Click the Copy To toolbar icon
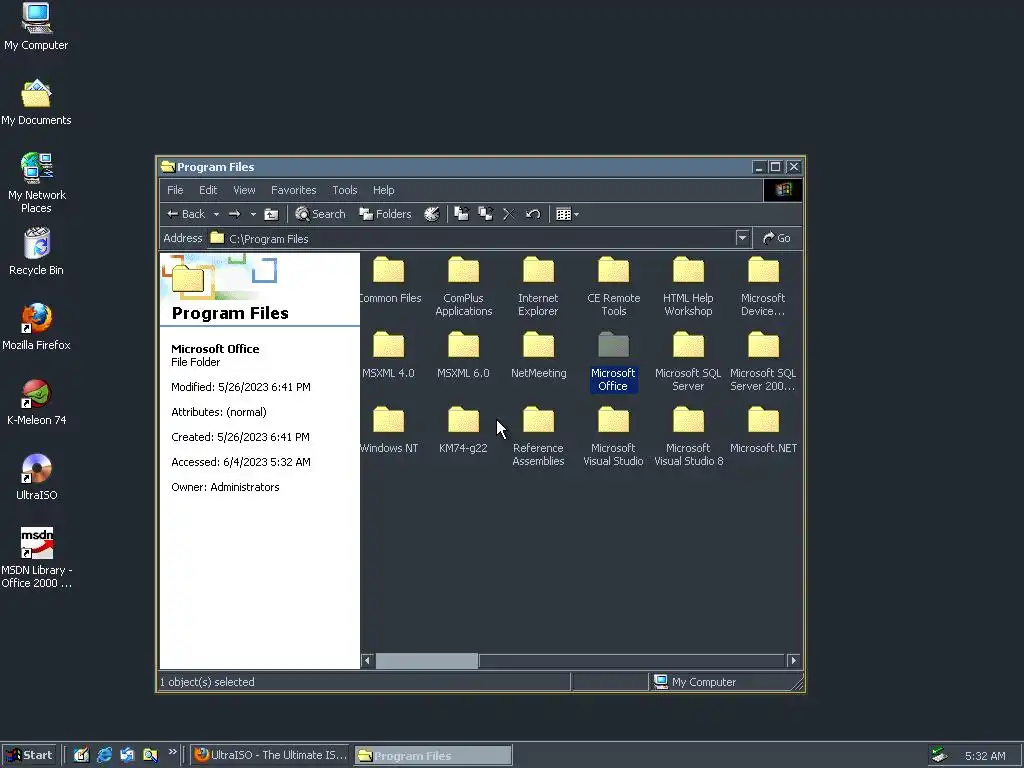 [485, 214]
